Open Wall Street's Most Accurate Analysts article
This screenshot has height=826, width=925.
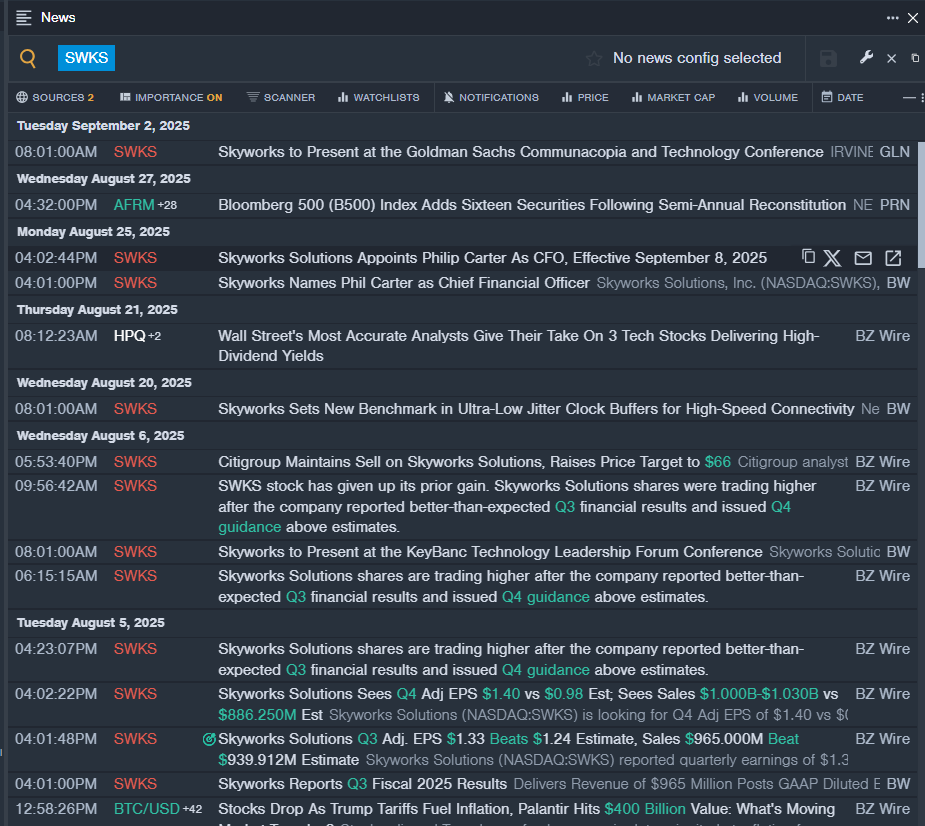519,346
